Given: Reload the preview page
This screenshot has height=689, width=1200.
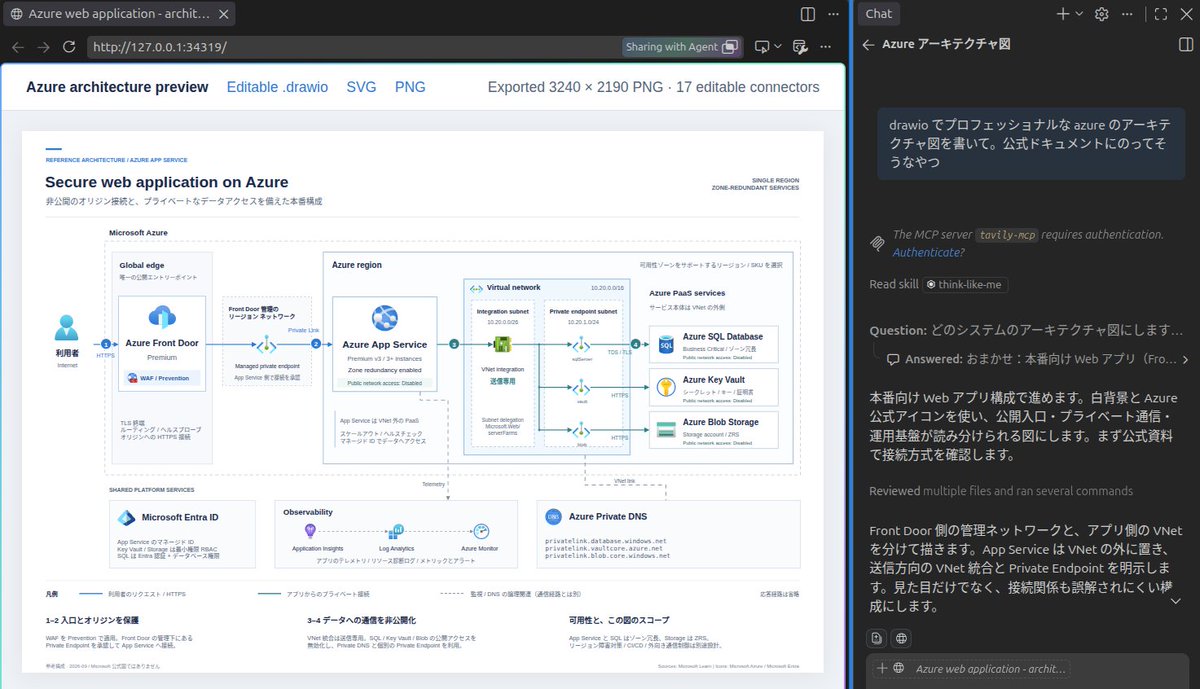Looking at the screenshot, I should click(69, 47).
